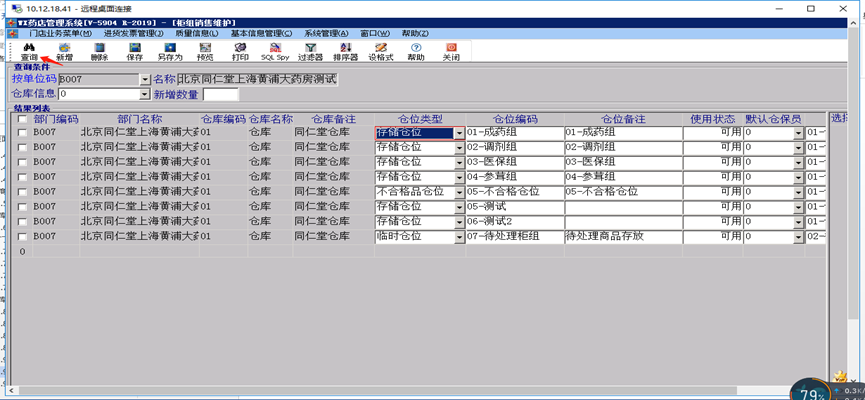Click the 保存 (Save) toolbar icon

tap(135, 48)
